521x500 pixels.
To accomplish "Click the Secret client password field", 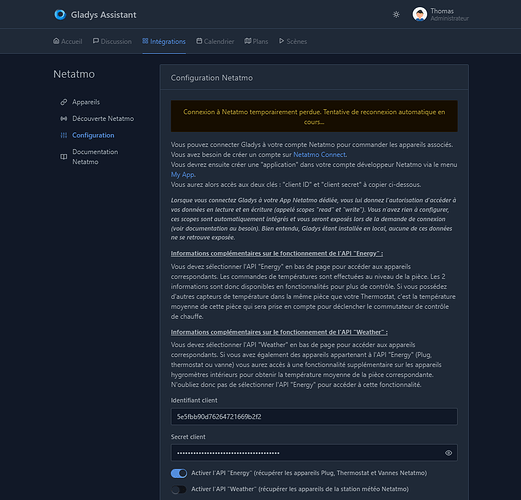I will tap(314, 453).
